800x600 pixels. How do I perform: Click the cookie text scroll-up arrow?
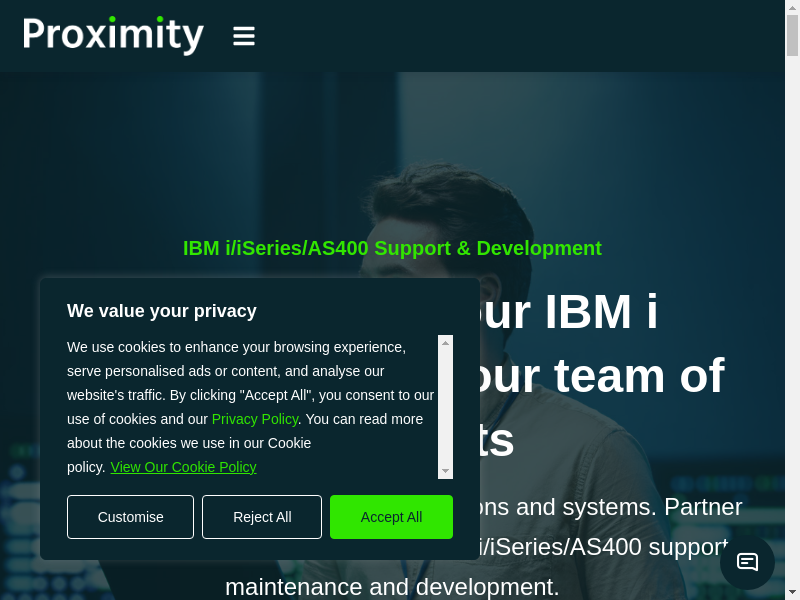click(x=446, y=343)
